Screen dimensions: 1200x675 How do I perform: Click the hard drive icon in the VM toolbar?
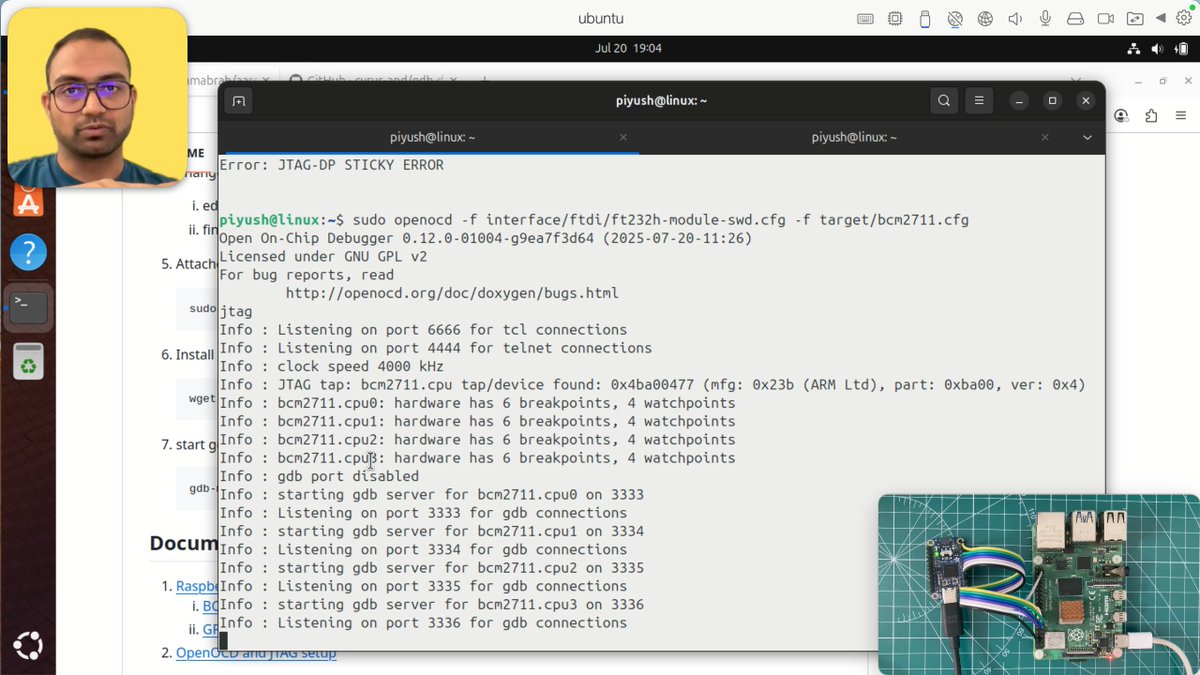[1075, 19]
